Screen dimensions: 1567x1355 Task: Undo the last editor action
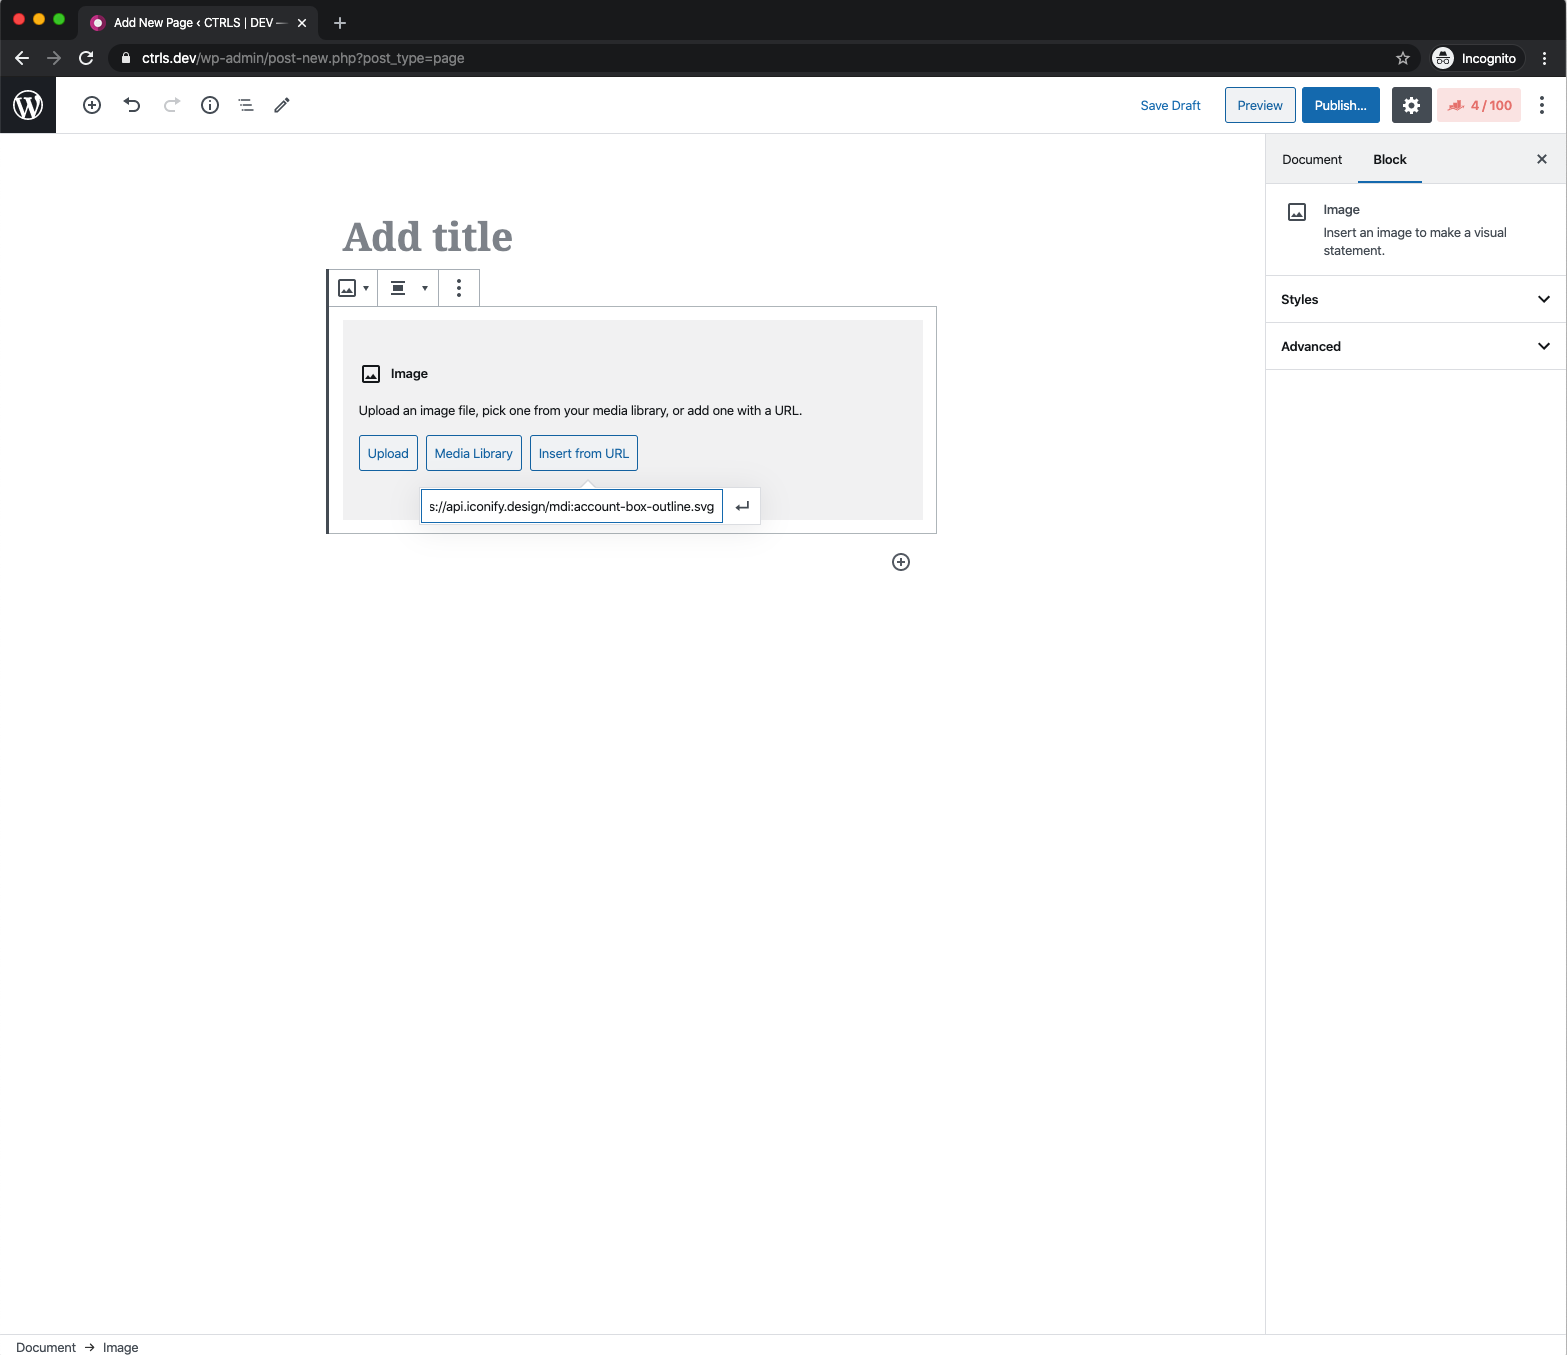pyautogui.click(x=132, y=105)
